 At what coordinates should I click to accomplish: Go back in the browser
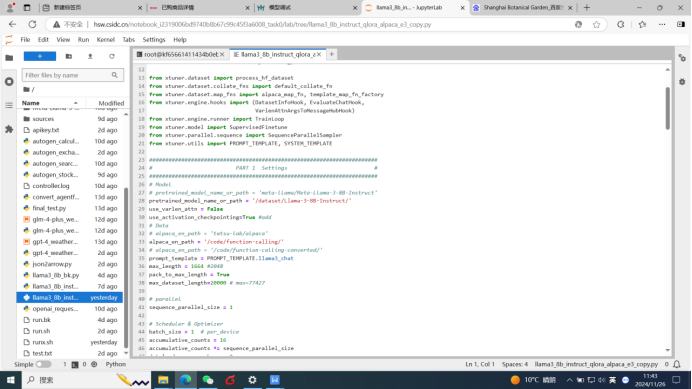(x=12, y=24)
